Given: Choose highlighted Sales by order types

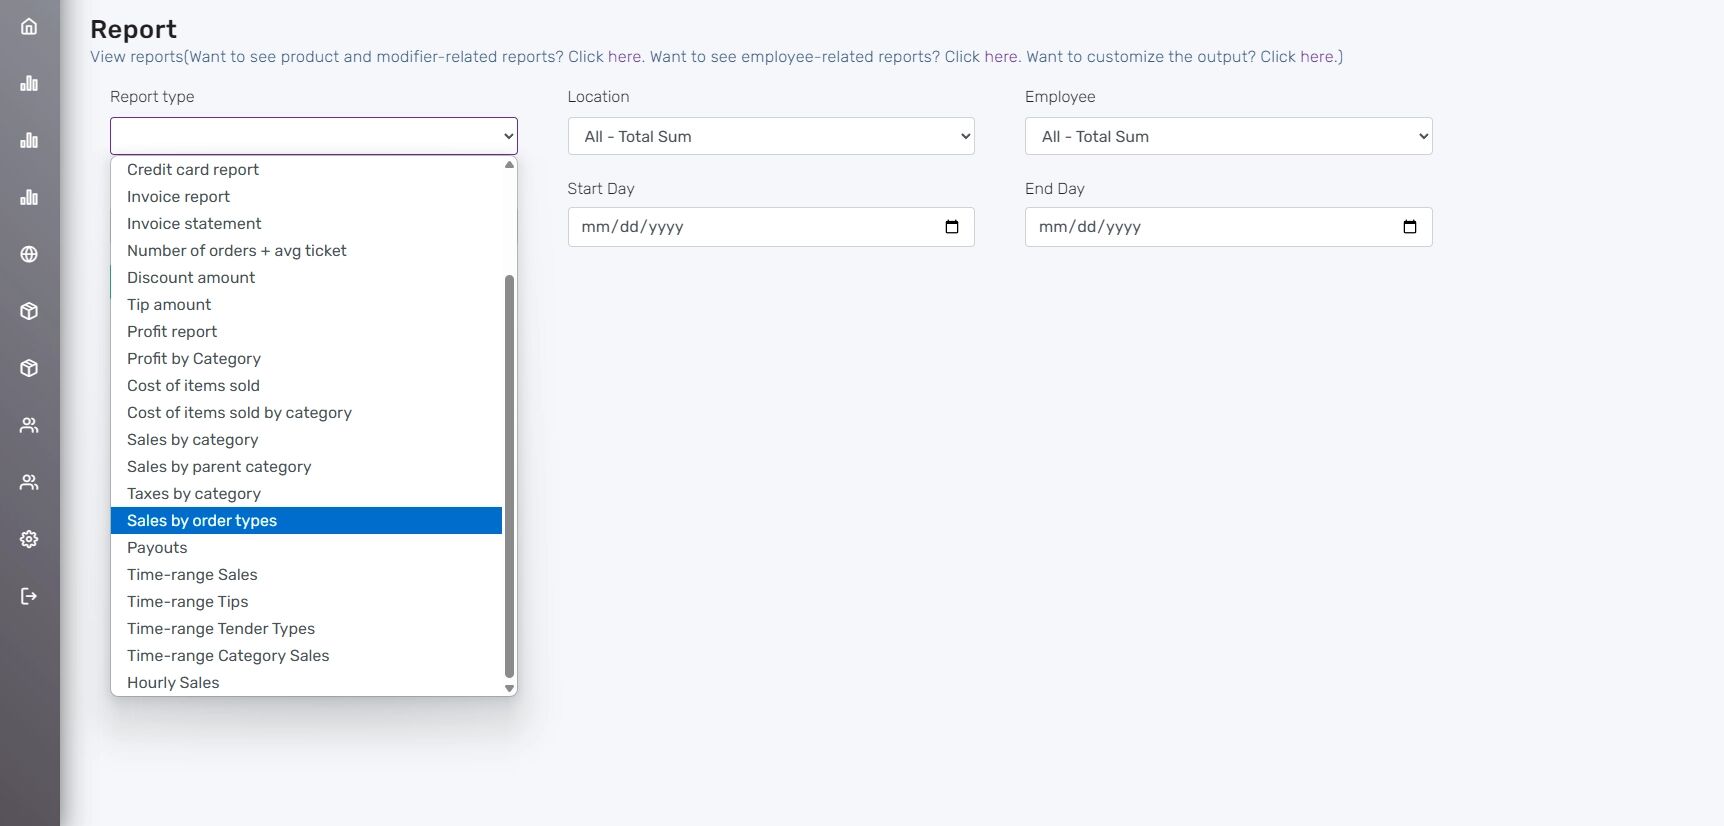Looking at the screenshot, I should [x=306, y=521].
